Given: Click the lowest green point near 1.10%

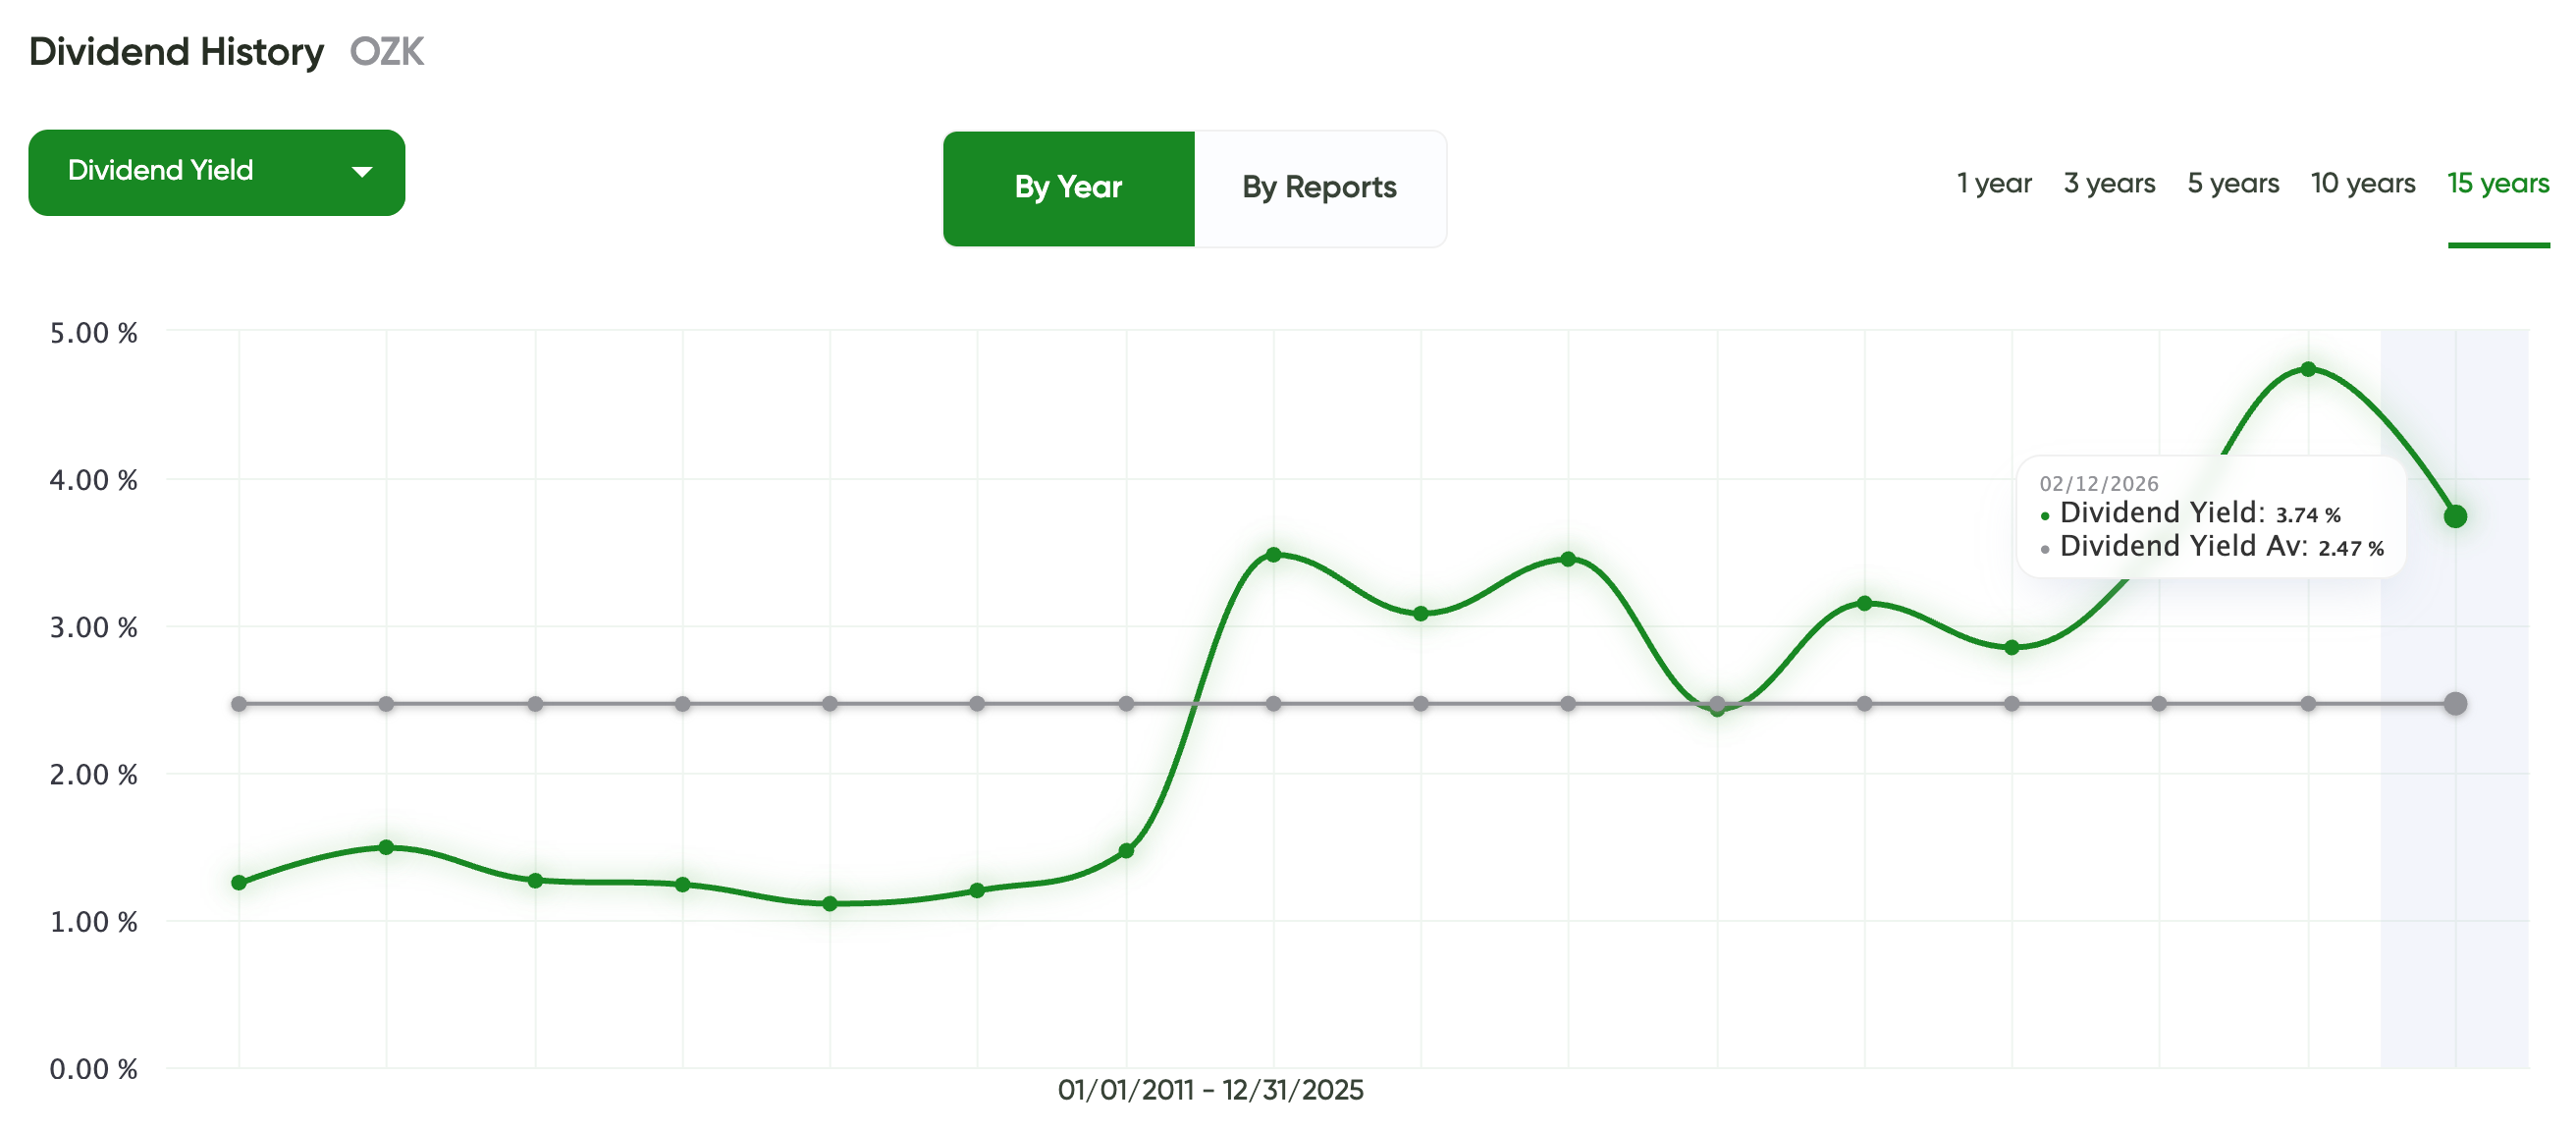Looking at the screenshot, I should pos(830,904).
